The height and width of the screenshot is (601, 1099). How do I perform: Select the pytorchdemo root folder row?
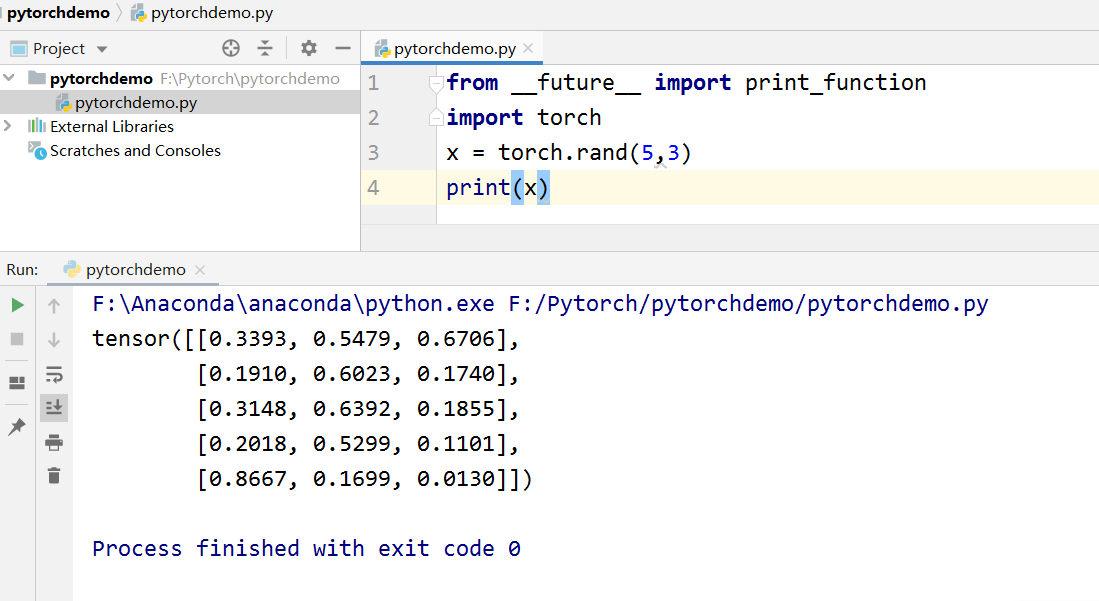point(180,79)
